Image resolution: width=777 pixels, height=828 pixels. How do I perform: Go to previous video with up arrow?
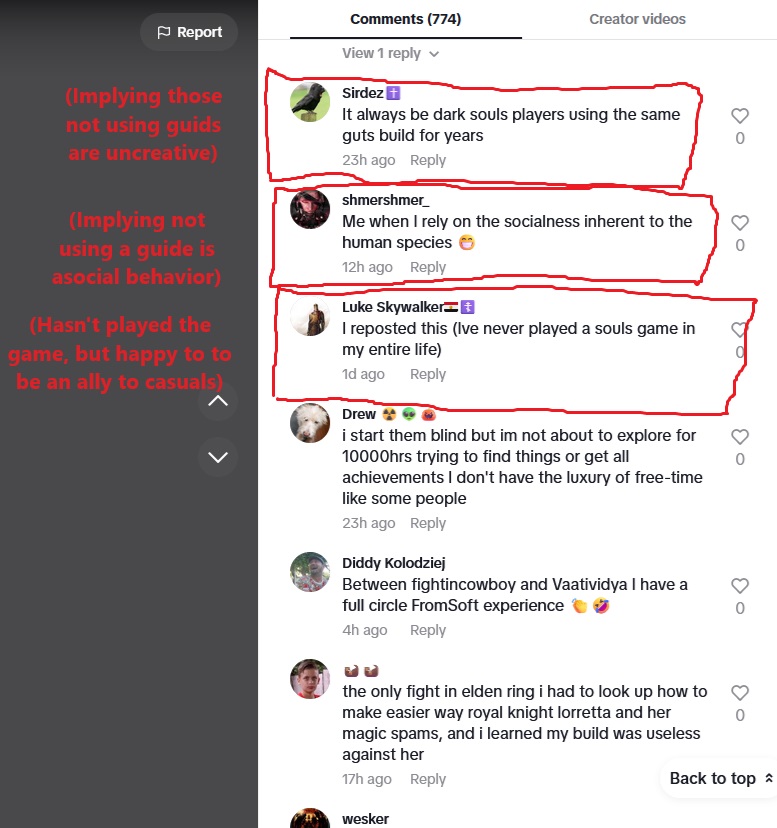[218, 401]
